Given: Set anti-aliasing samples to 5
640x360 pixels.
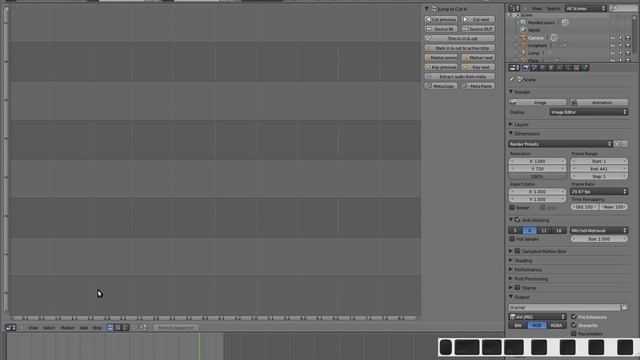Looking at the screenshot, I should click(x=516, y=231).
